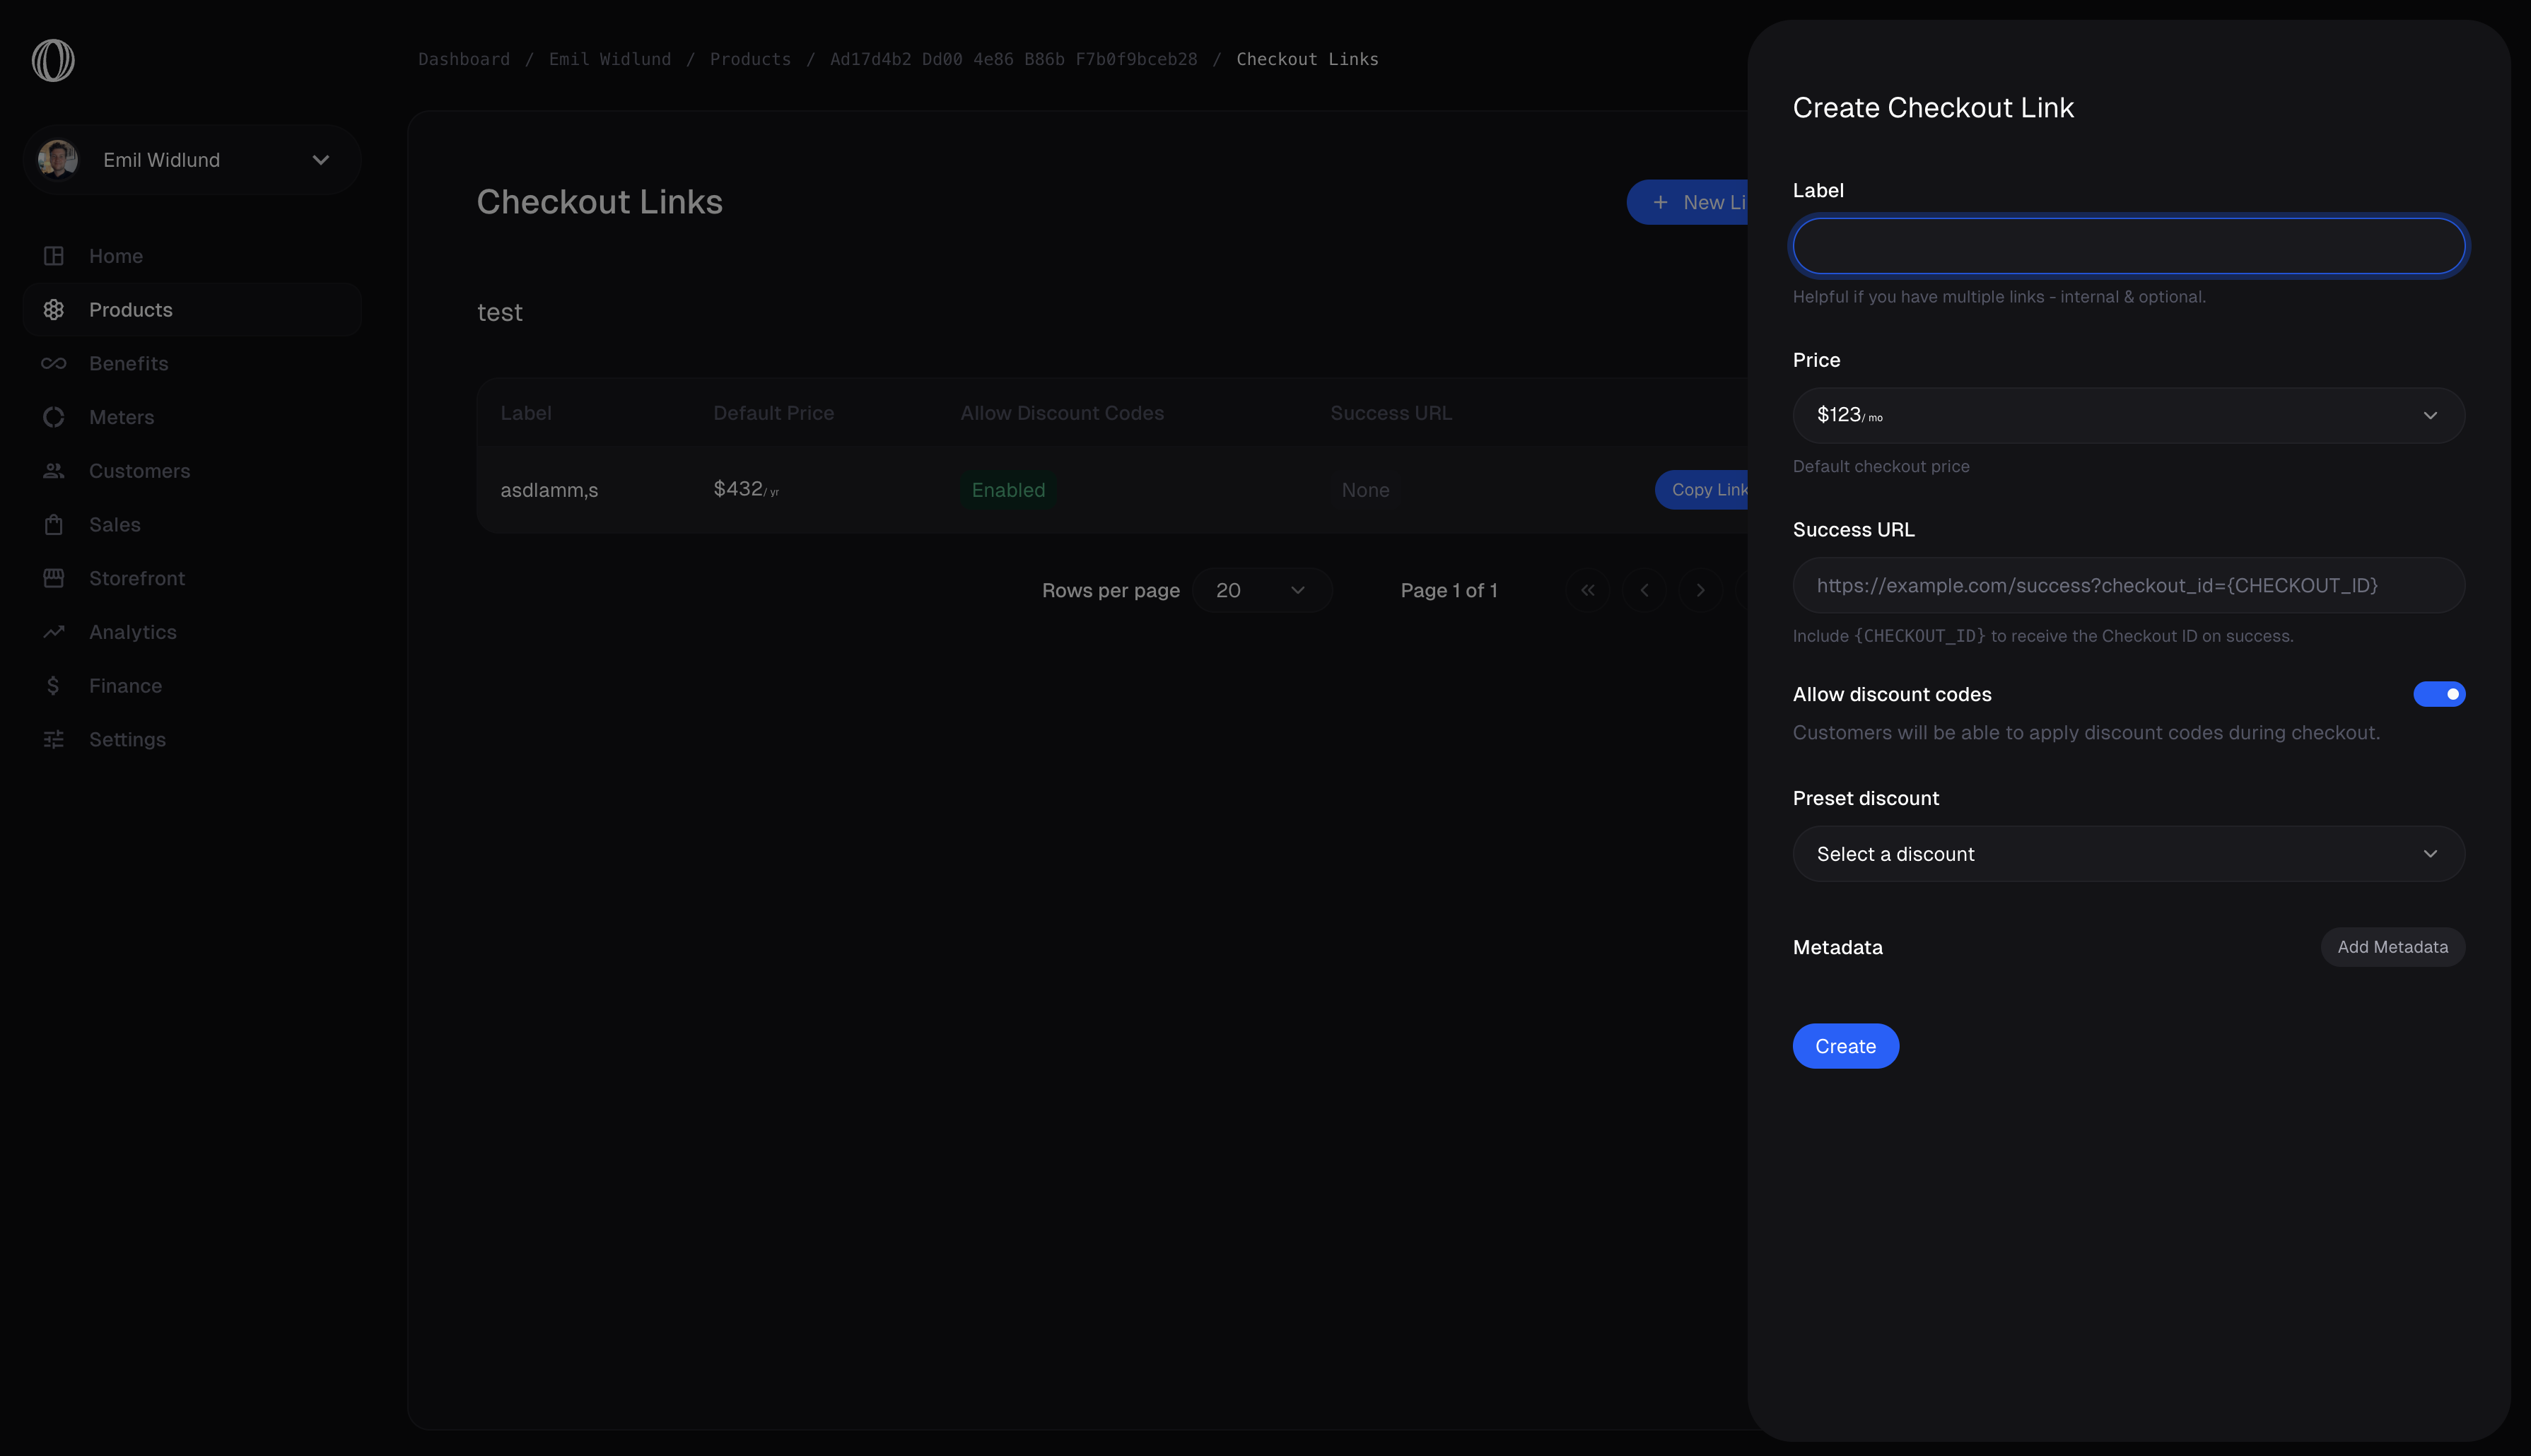Screen dimensions: 2531x1456
Task: Go to first page double-chevron
Action: coord(1588,590)
